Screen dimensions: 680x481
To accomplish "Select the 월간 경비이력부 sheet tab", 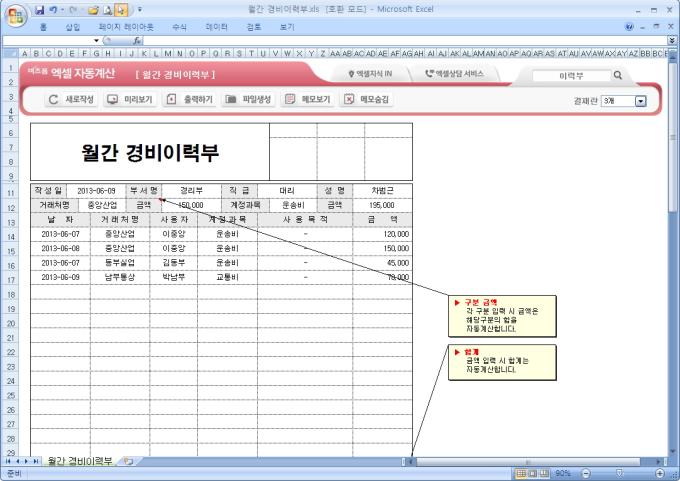I will (80, 461).
